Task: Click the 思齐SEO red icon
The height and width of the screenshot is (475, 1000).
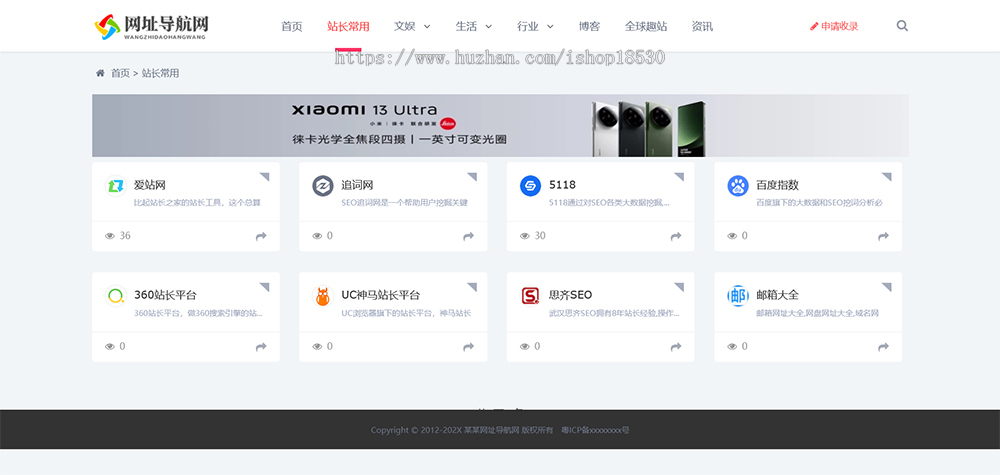Action: 530,296
